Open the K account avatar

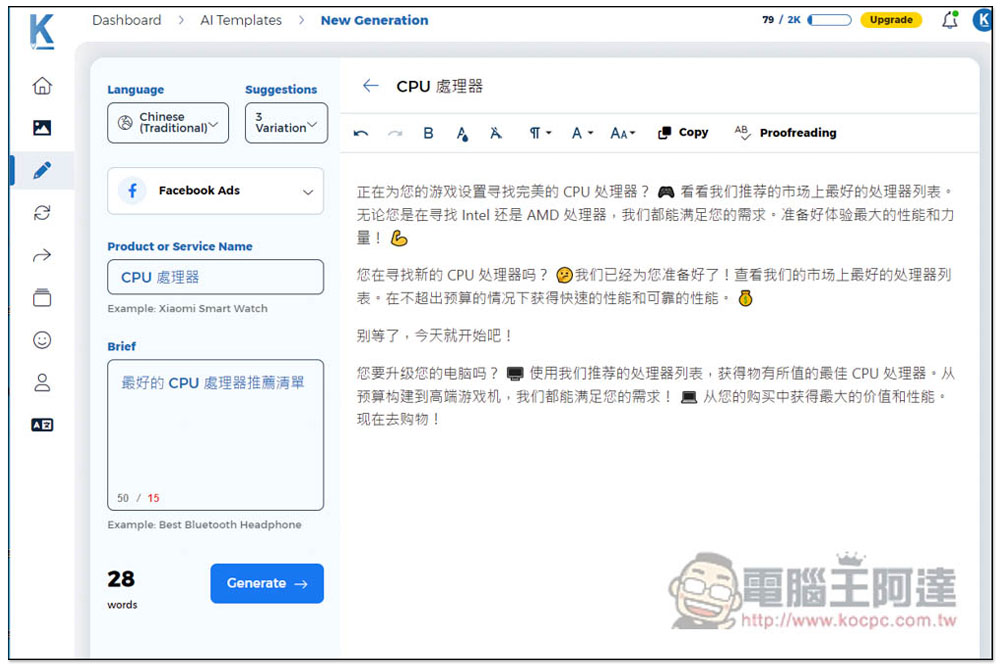coord(982,20)
